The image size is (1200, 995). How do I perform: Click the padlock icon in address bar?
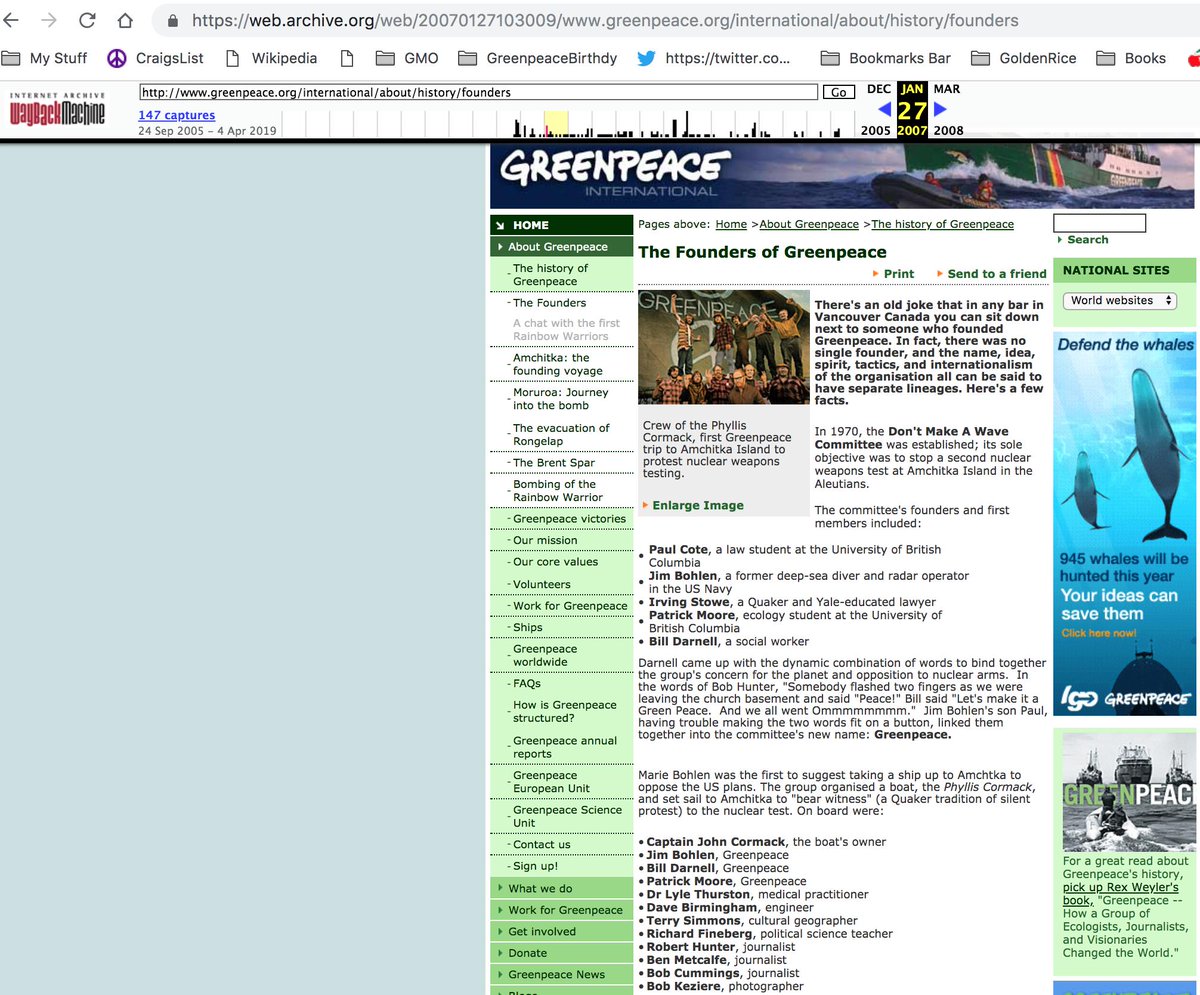(173, 20)
